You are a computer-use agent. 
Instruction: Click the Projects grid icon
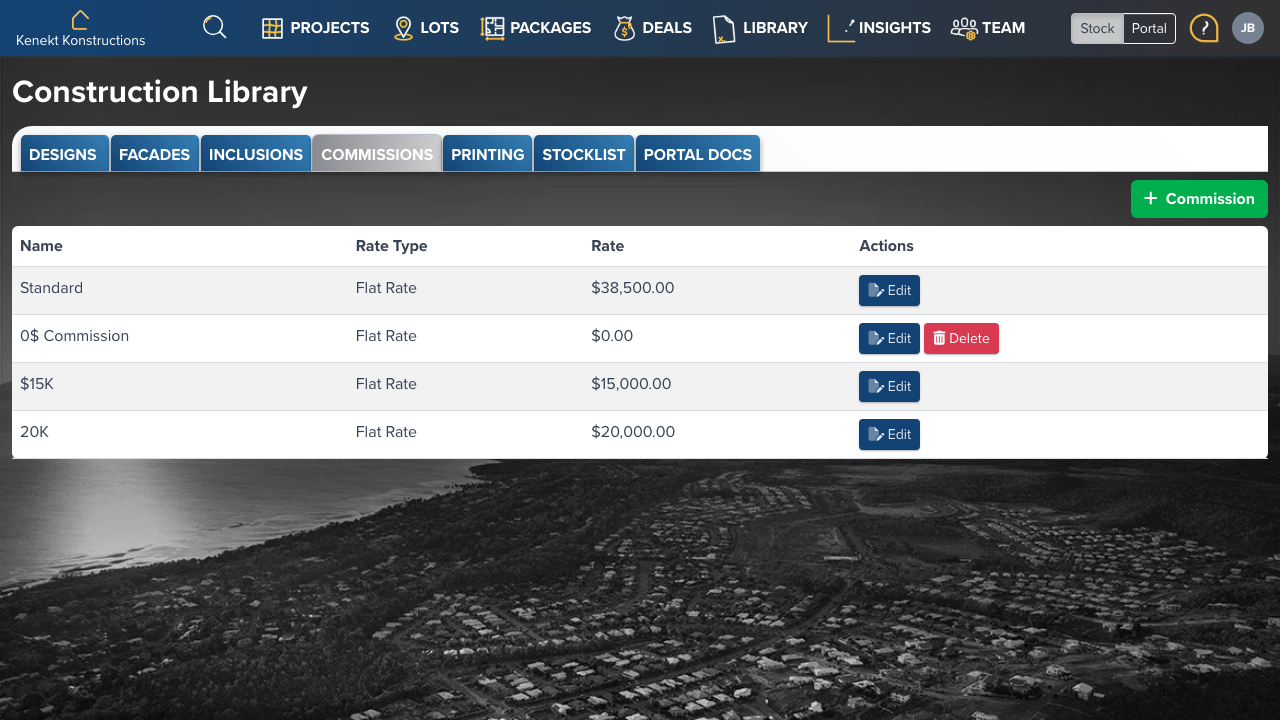coord(272,28)
